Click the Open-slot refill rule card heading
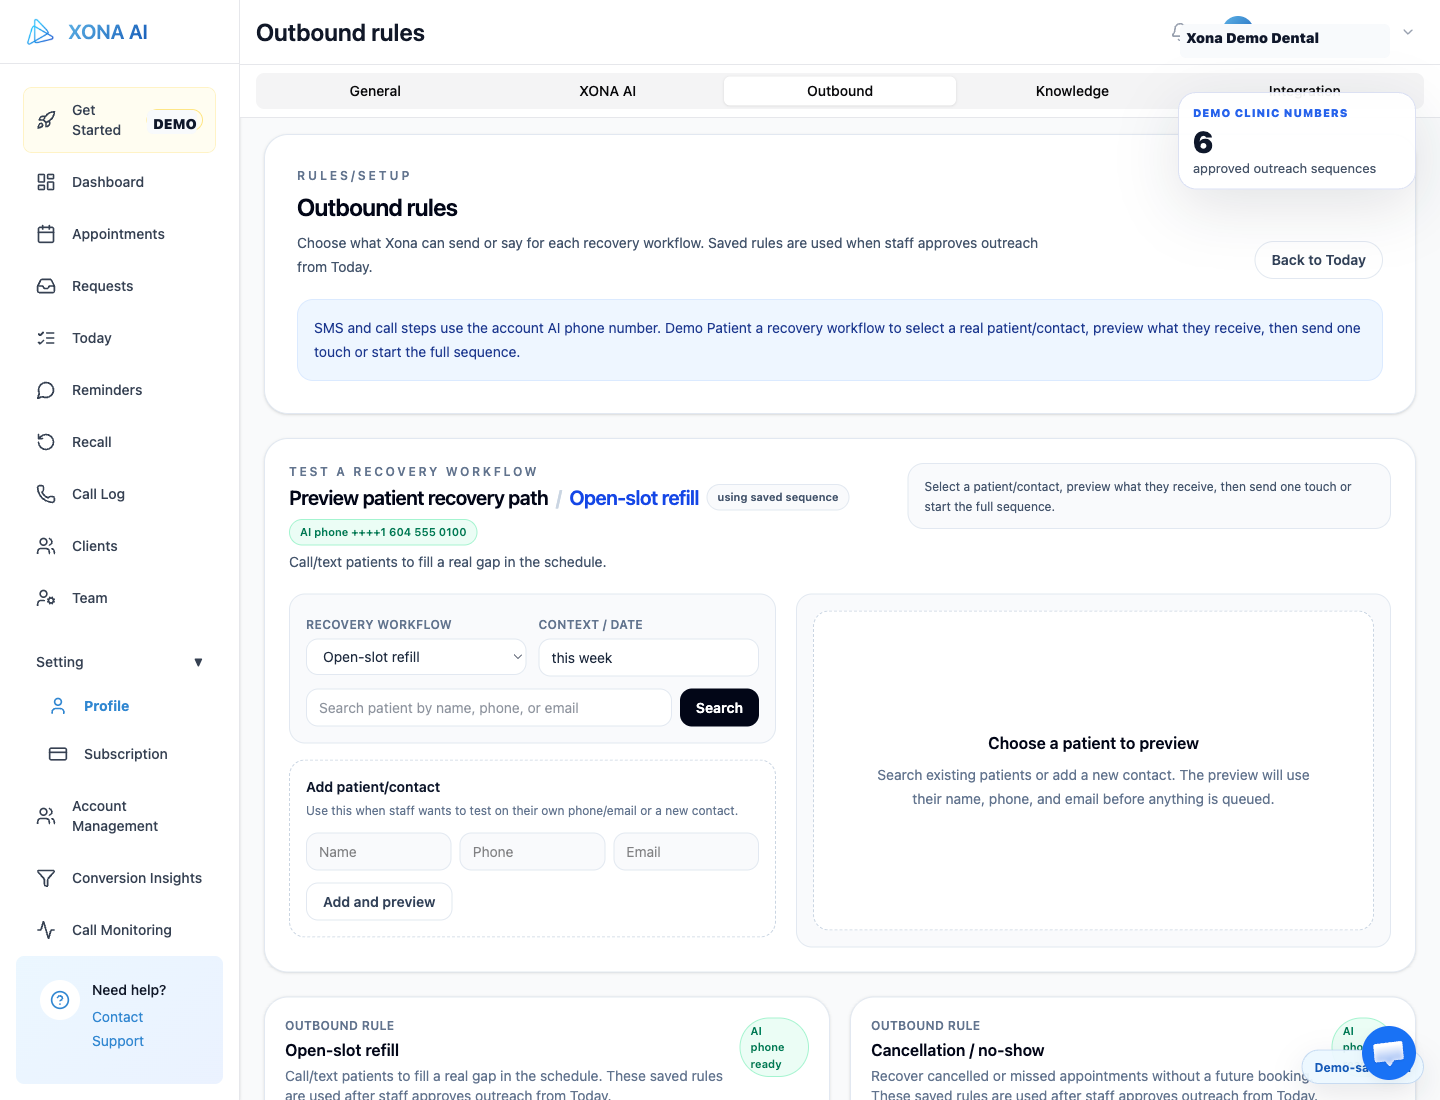Screen dimensions: 1440x1100 [x=342, y=1050]
